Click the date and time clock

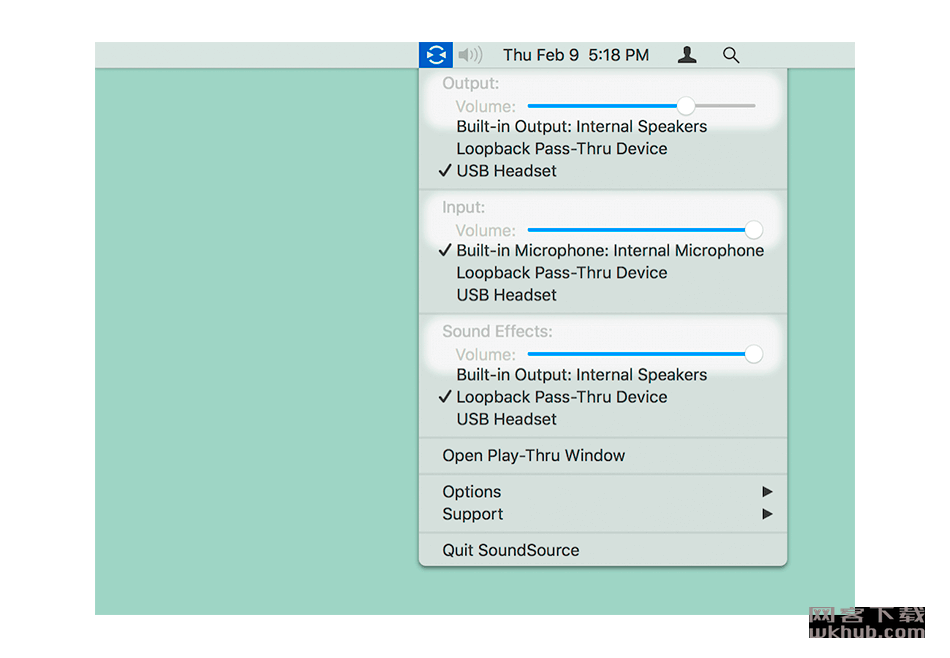[x=576, y=55]
